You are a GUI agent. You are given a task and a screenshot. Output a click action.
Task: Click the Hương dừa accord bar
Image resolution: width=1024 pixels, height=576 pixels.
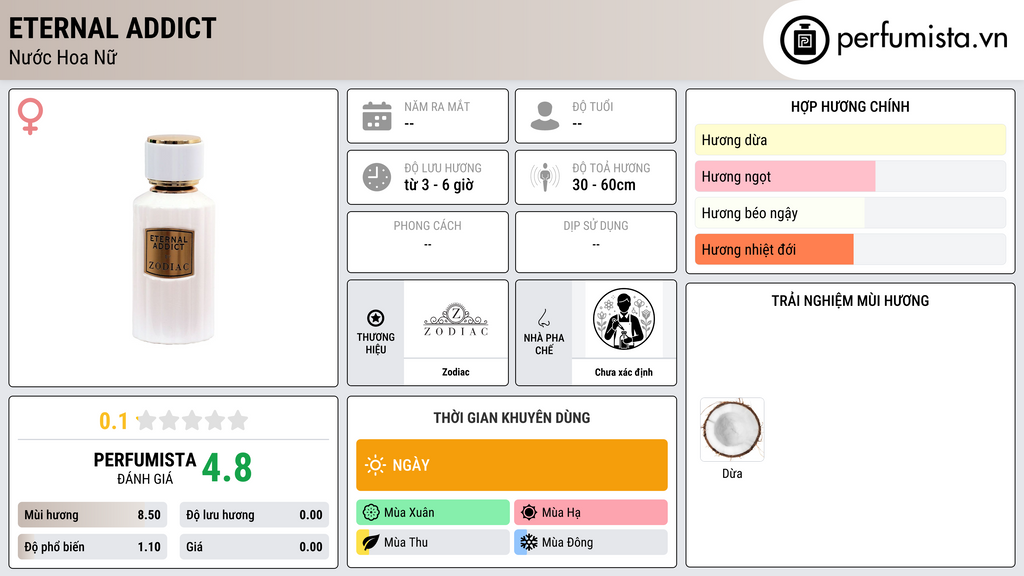(x=850, y=140)
